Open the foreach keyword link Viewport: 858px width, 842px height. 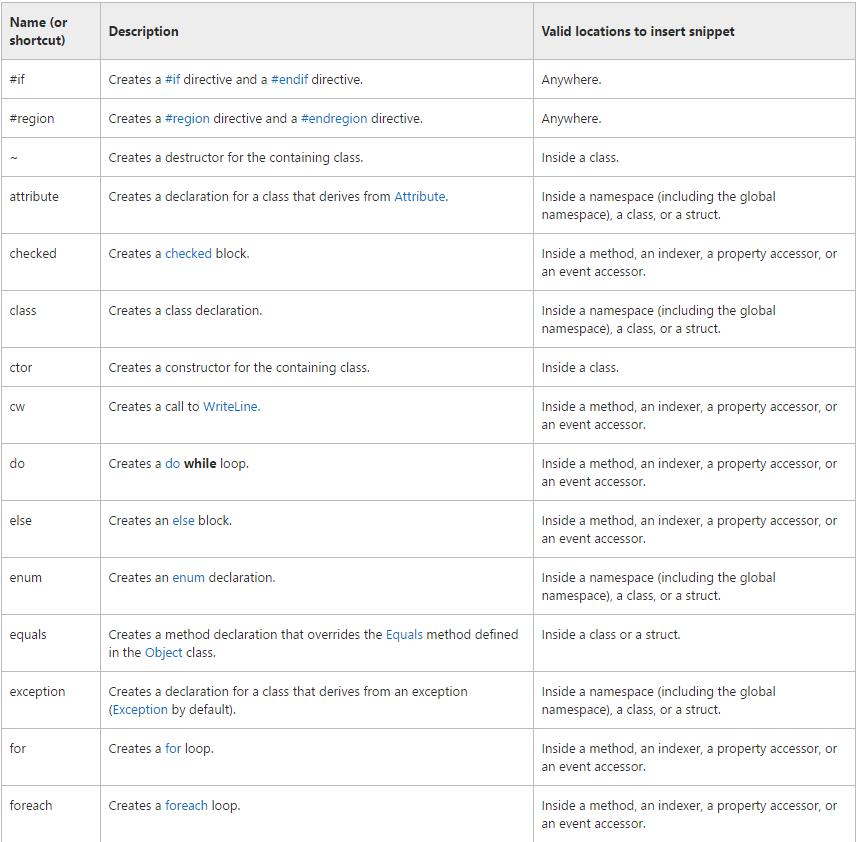(186, 805)
